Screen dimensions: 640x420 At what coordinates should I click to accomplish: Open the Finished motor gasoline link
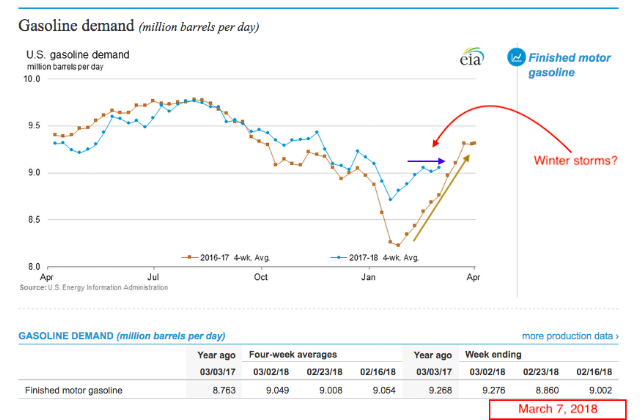(x=569, y=65)
